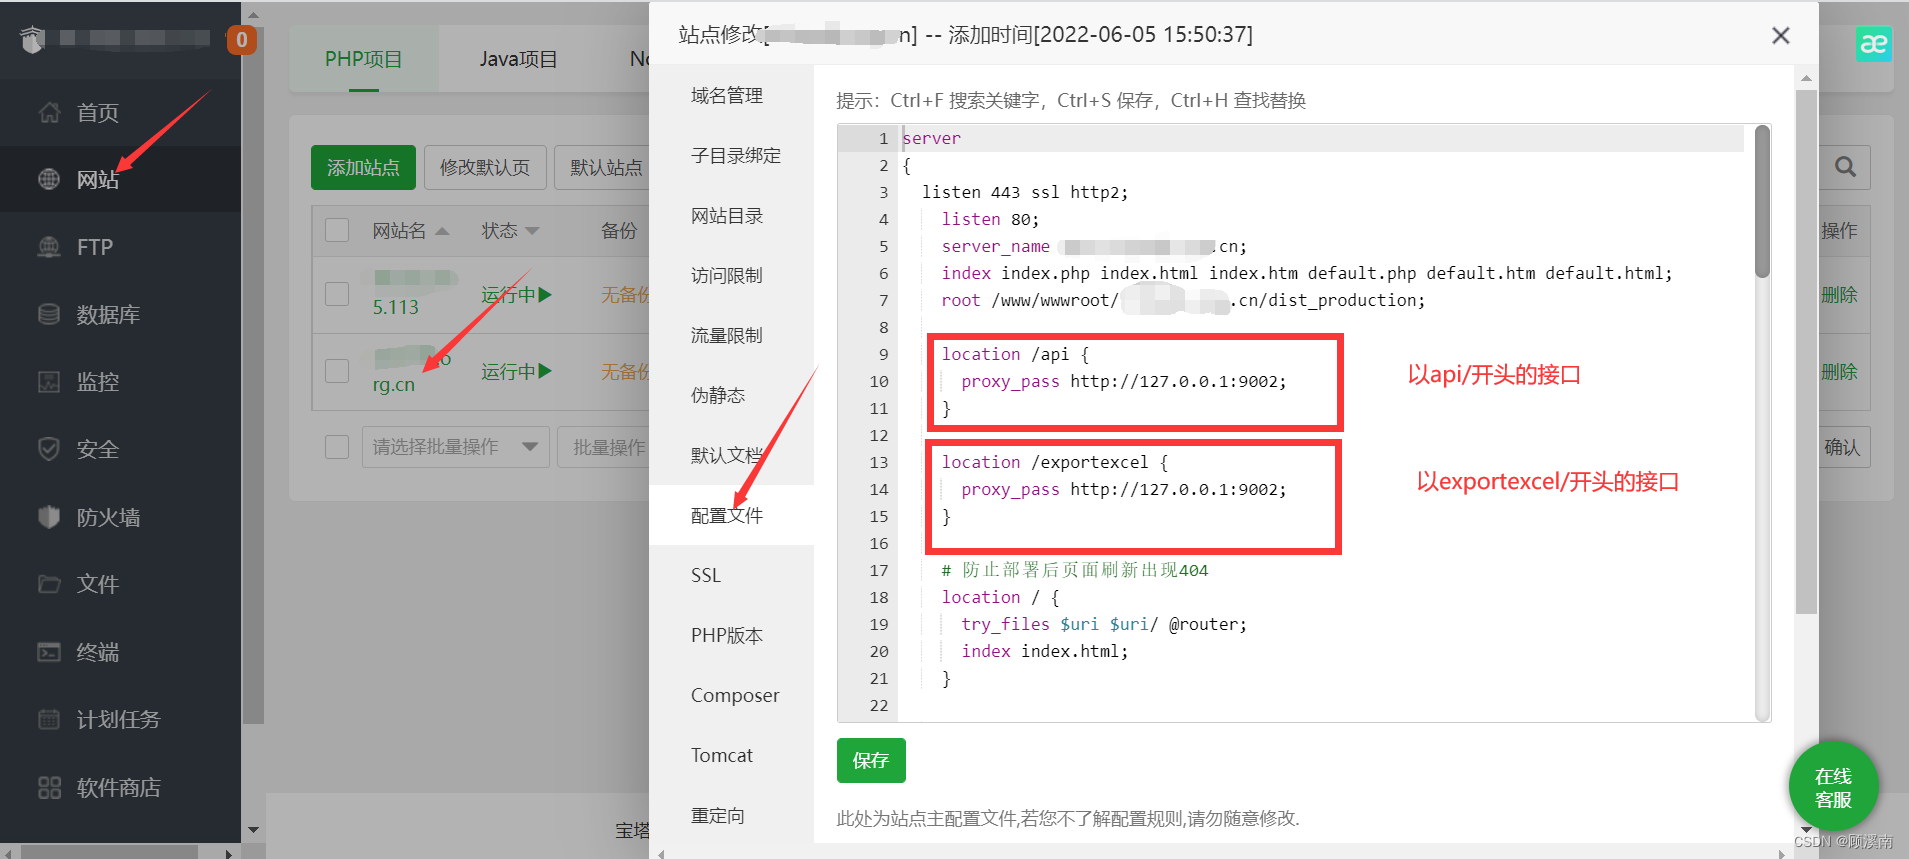Click 无备份 link in rg.cn row
The width and height of the screenshot is (1909, 859).
625,372
